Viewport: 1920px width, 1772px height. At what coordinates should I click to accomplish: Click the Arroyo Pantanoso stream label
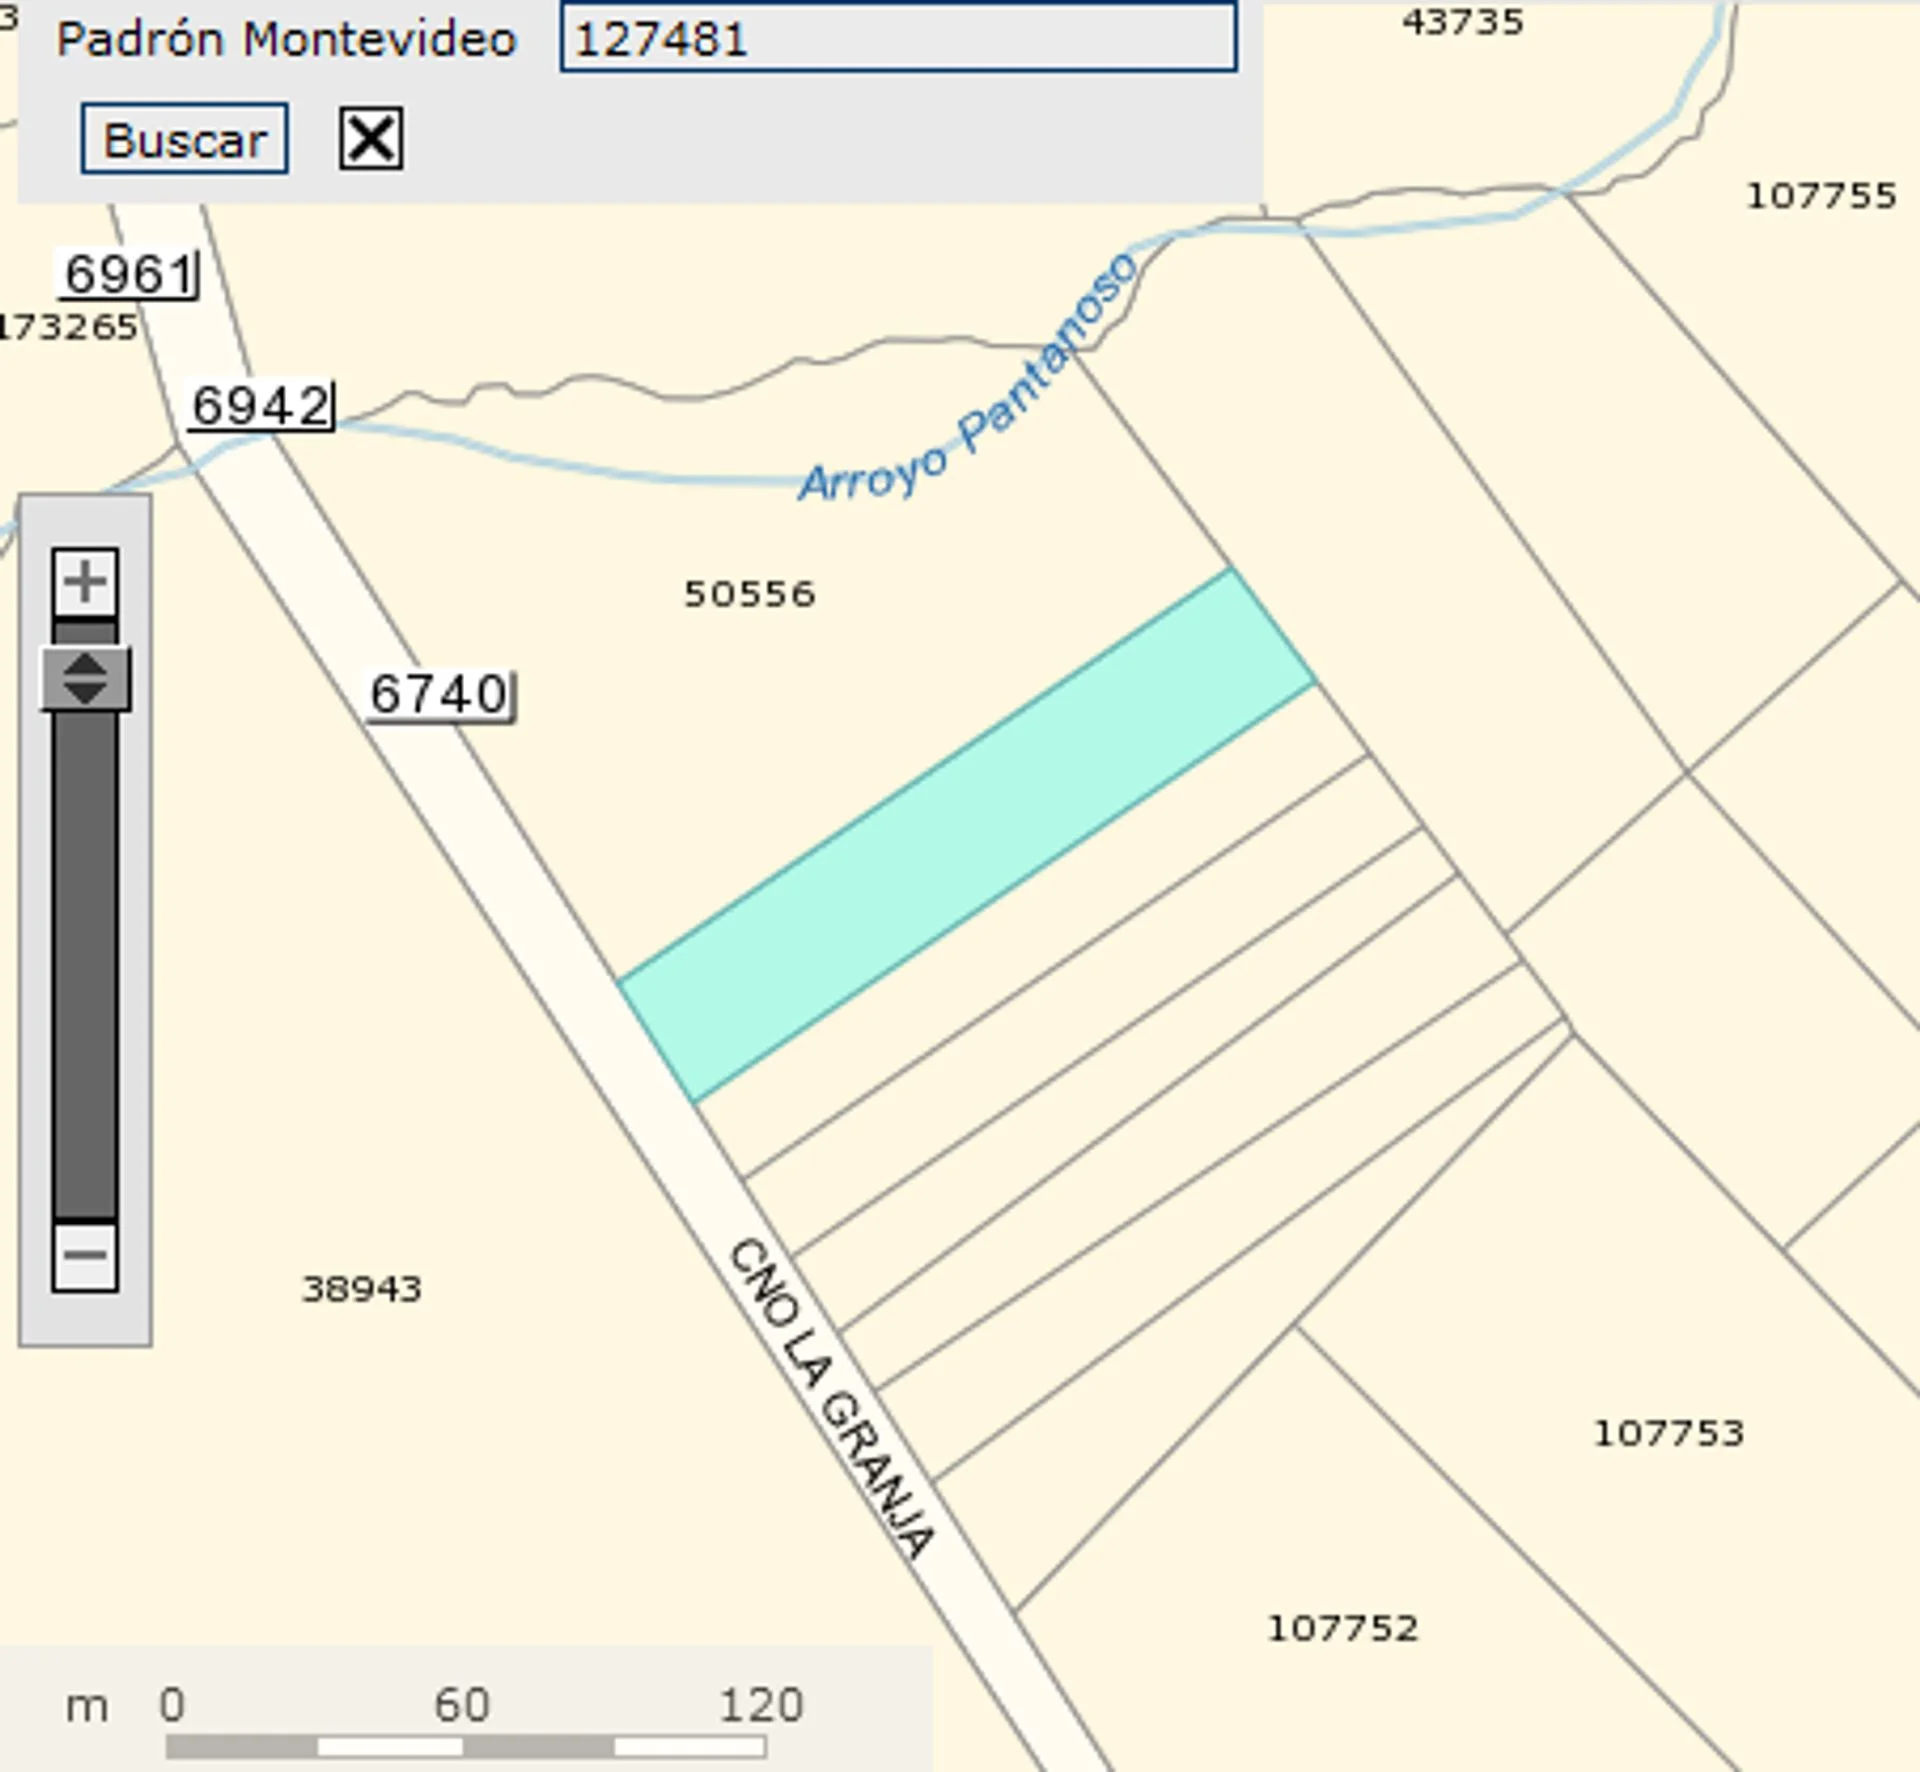click(968, 380)
